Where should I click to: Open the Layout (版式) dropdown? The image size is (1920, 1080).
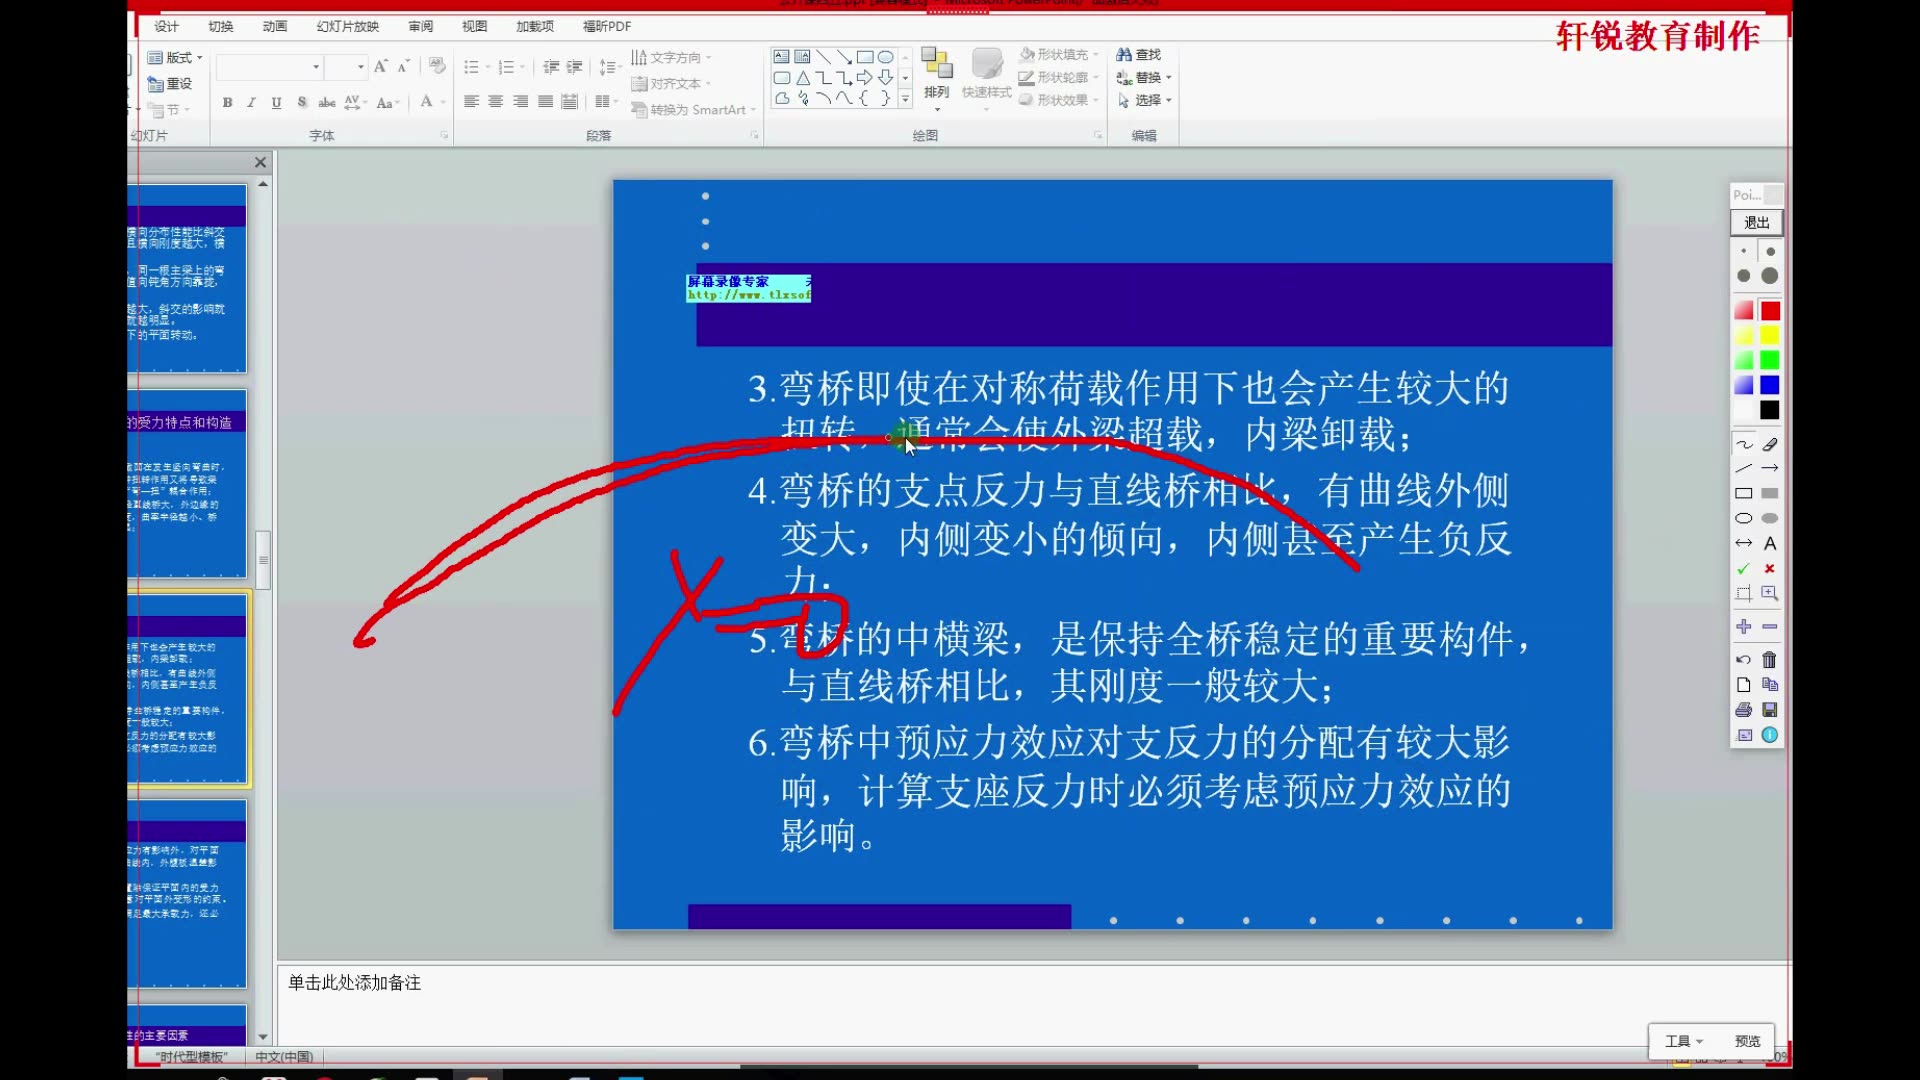point(175,57)
